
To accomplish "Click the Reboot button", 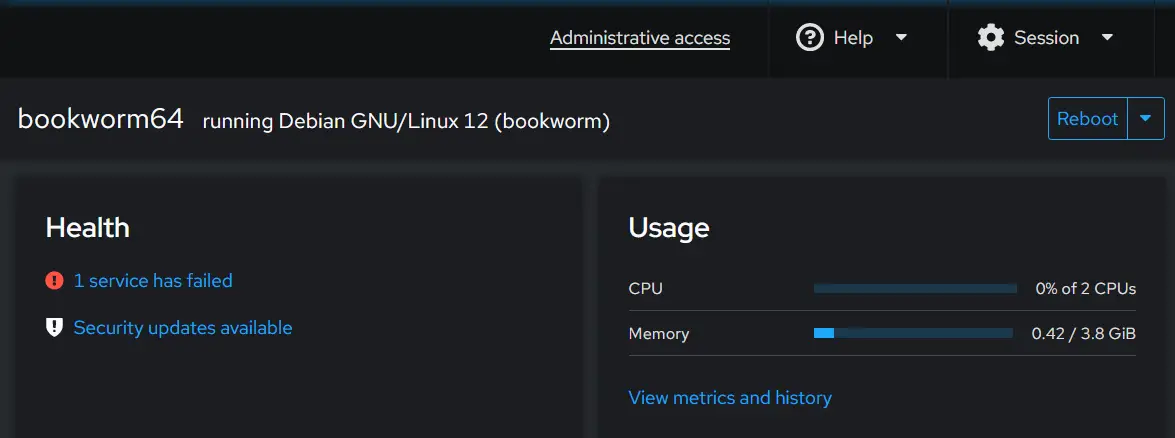I will tap(1087, 118).
